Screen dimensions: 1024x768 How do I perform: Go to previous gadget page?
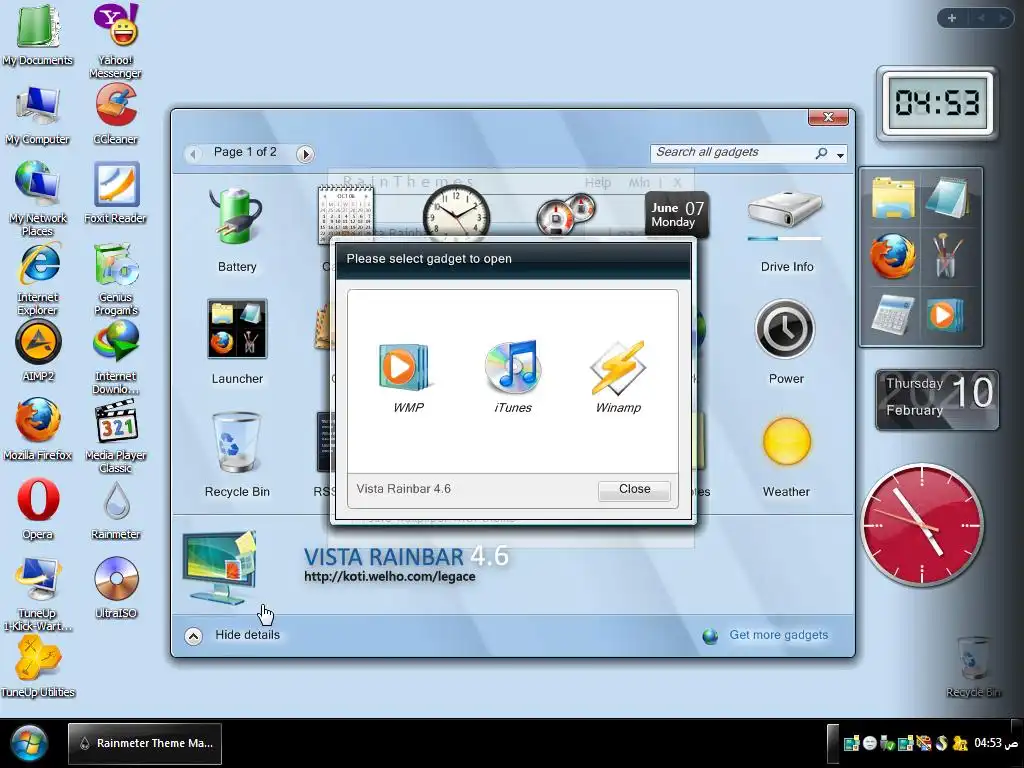[193, 154]
